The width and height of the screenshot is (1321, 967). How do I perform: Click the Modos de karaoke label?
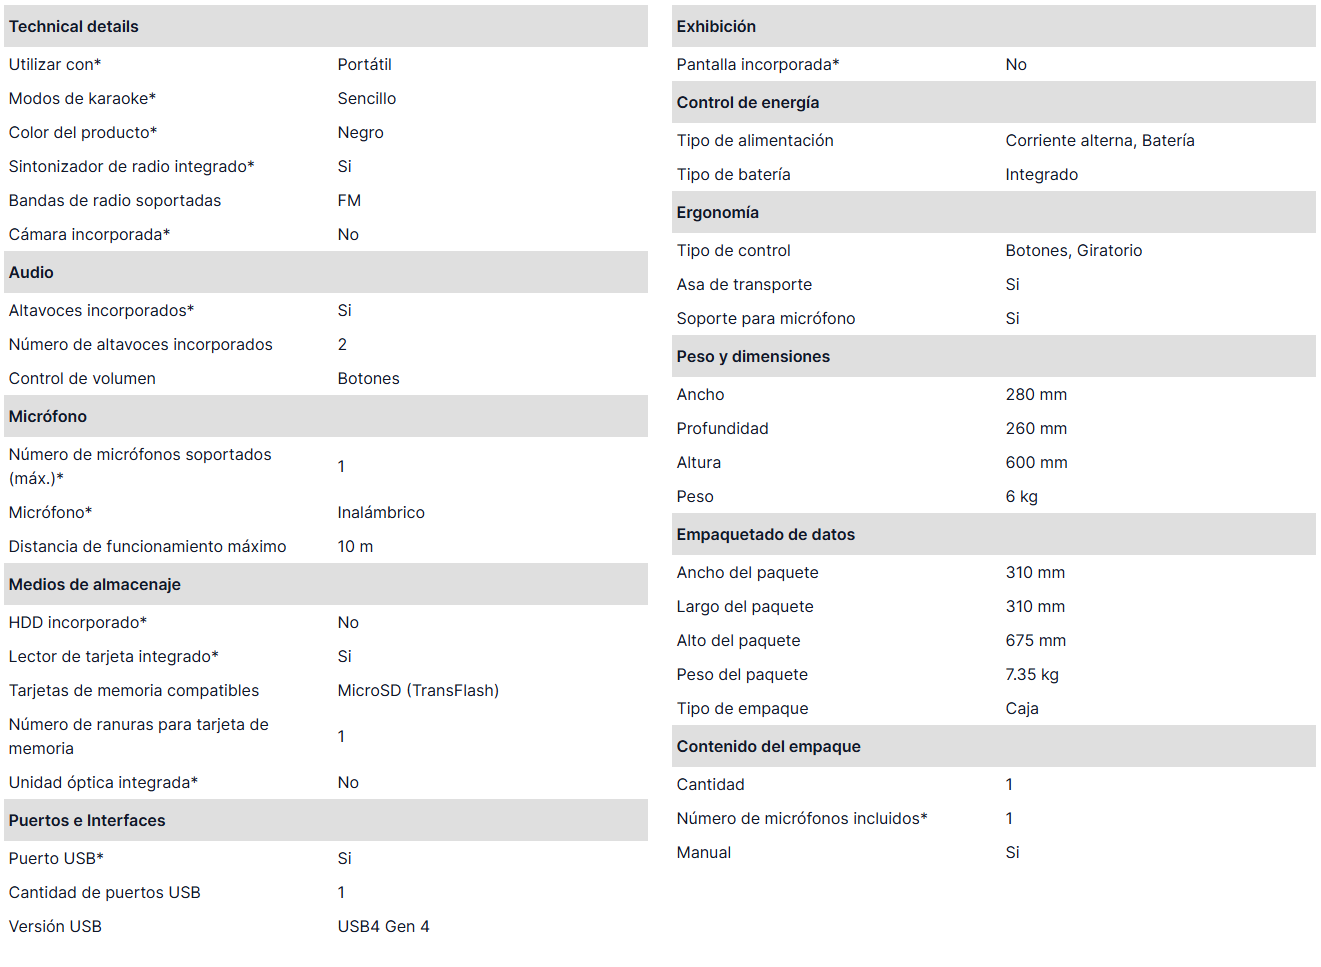point(82,99)
